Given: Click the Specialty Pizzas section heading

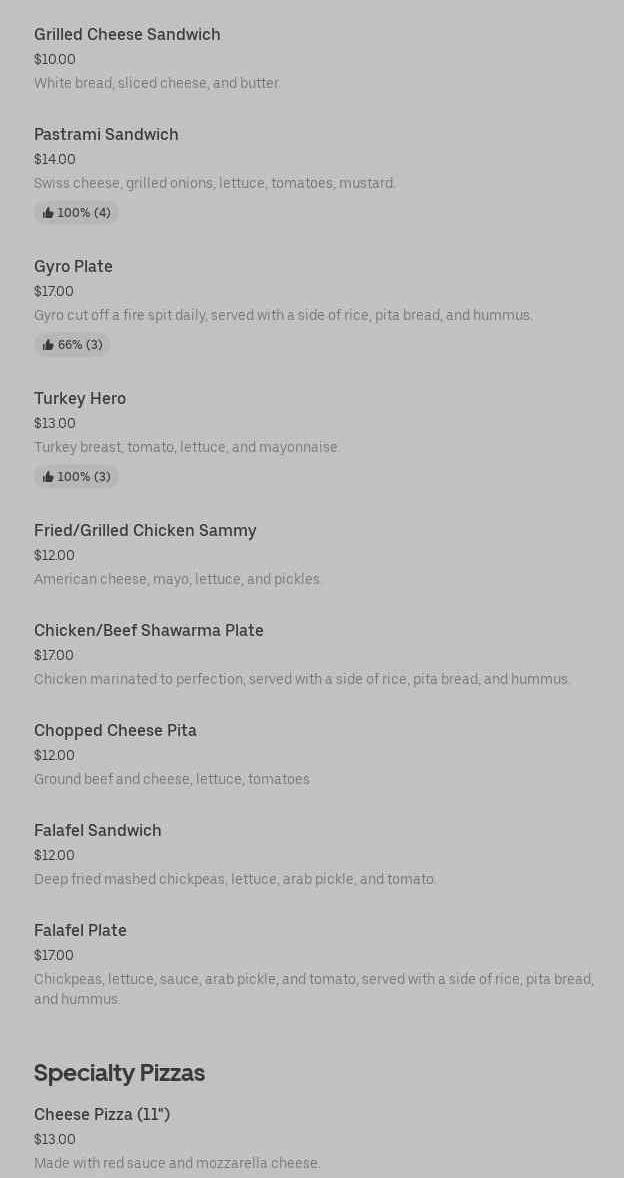Looking at the screenshot, I should pyautogui.click(x=119, y=1073).
